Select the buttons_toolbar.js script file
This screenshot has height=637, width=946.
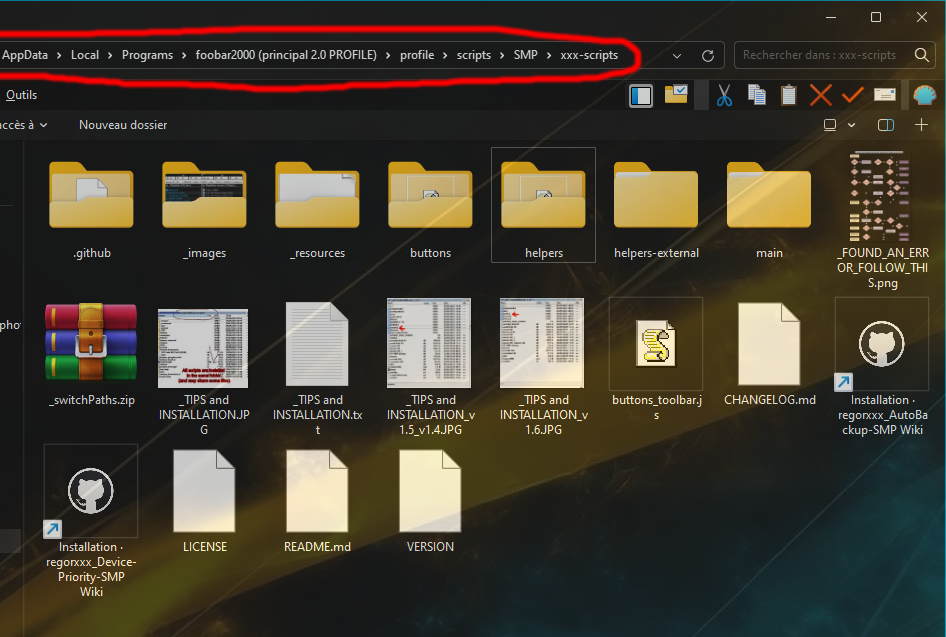[x=656, y=361]
